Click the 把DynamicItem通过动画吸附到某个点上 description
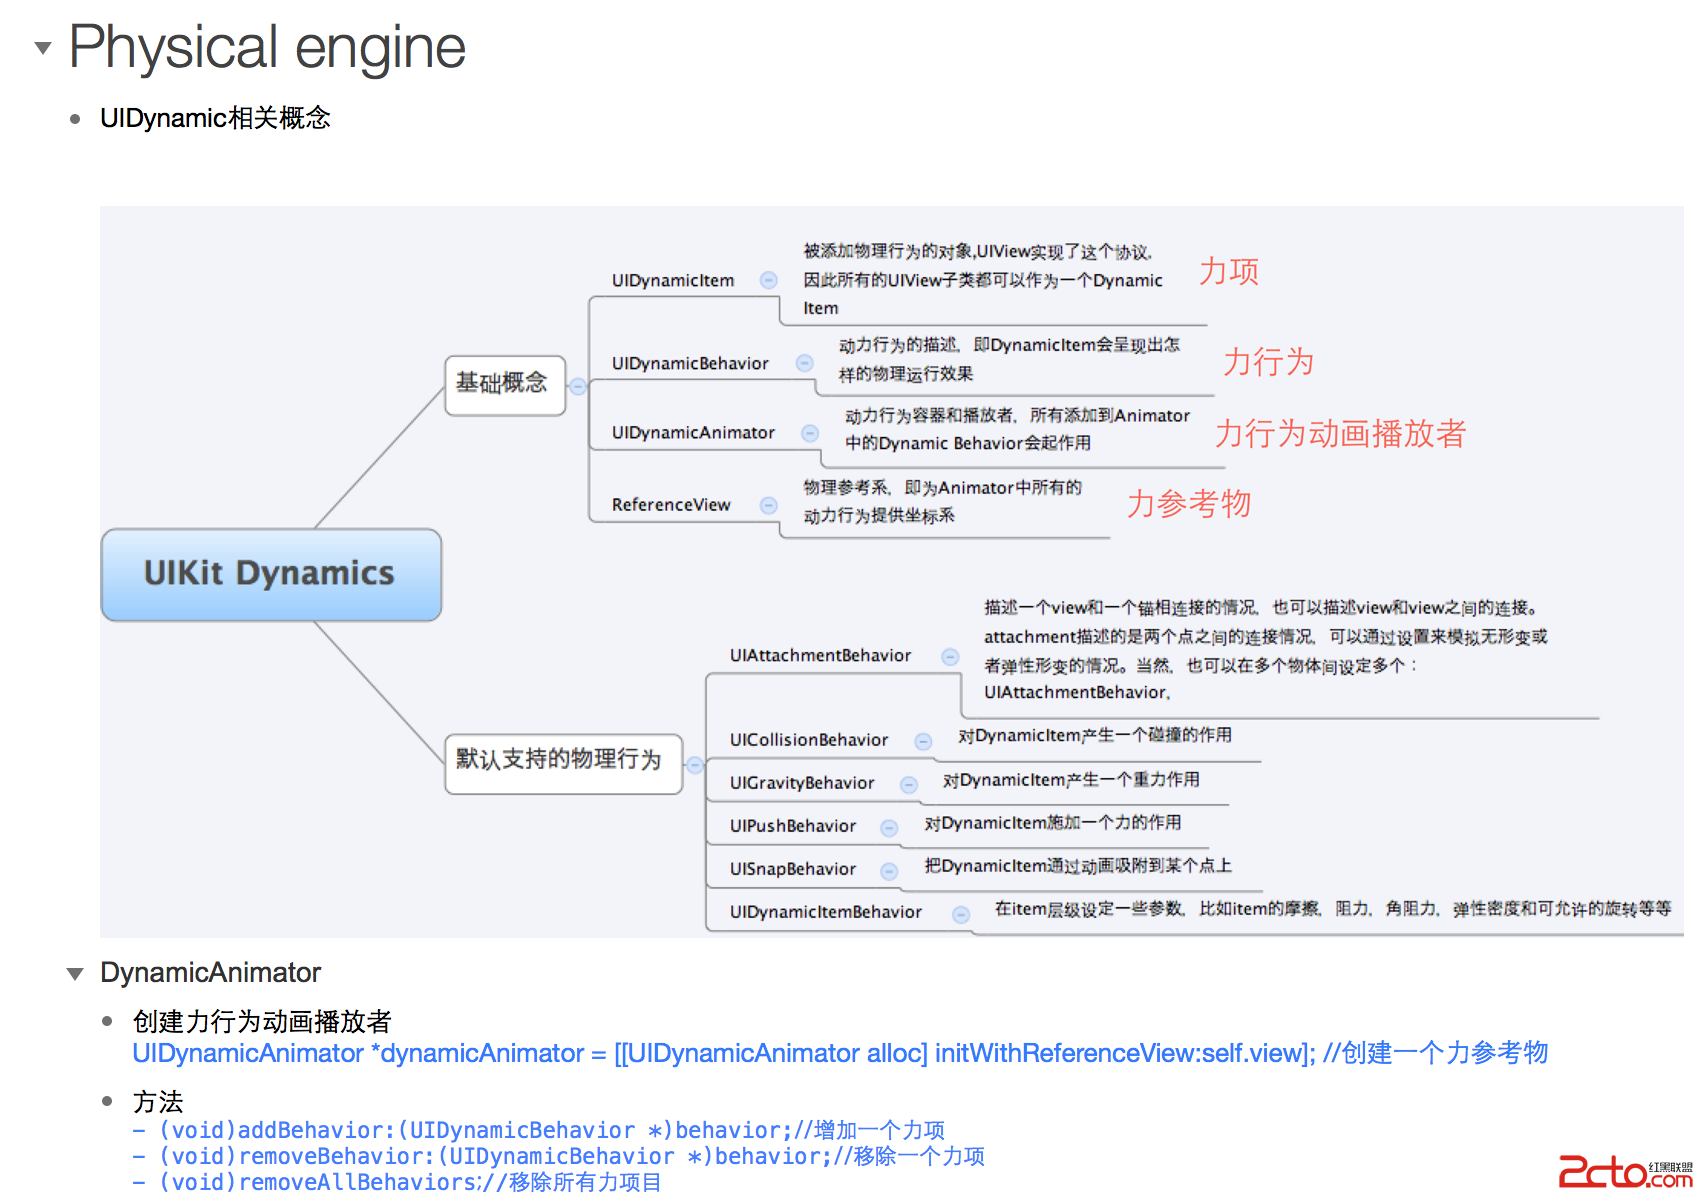The height and width of the screenshot is (1198, 1696). point(1078,866)
